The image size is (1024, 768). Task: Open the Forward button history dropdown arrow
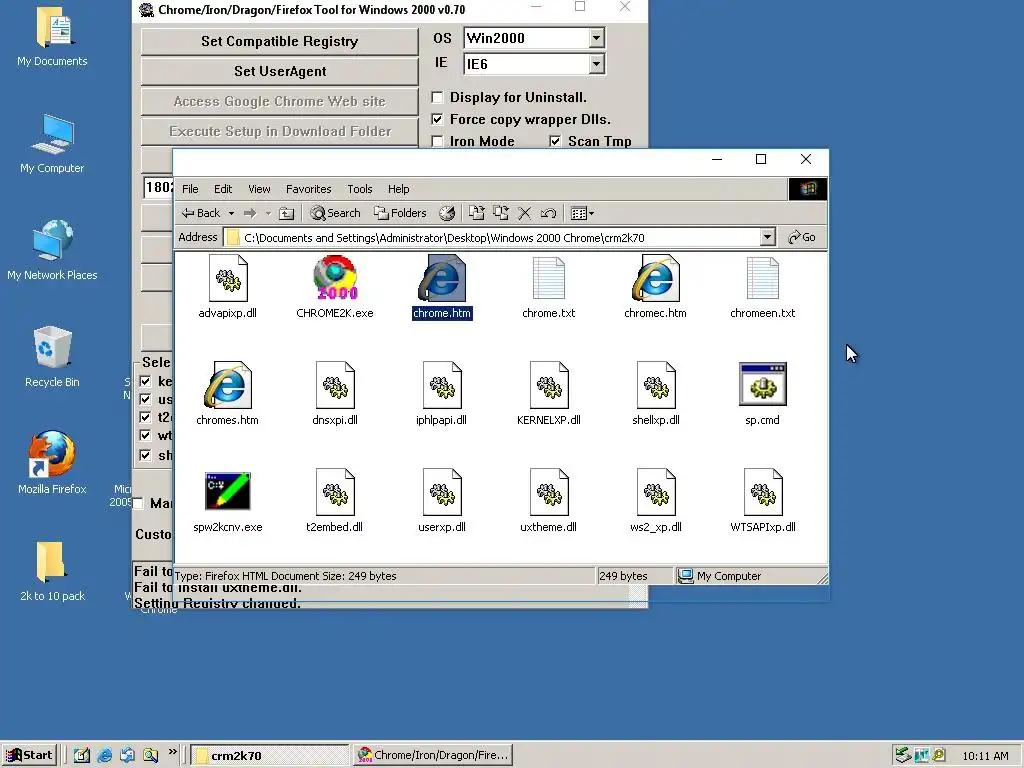[x=268, y=214]
